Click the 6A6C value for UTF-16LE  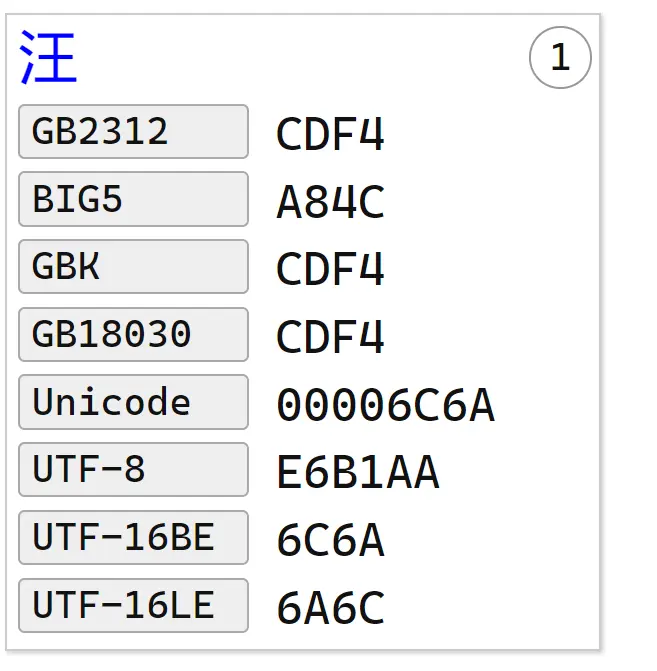[330, 608]
